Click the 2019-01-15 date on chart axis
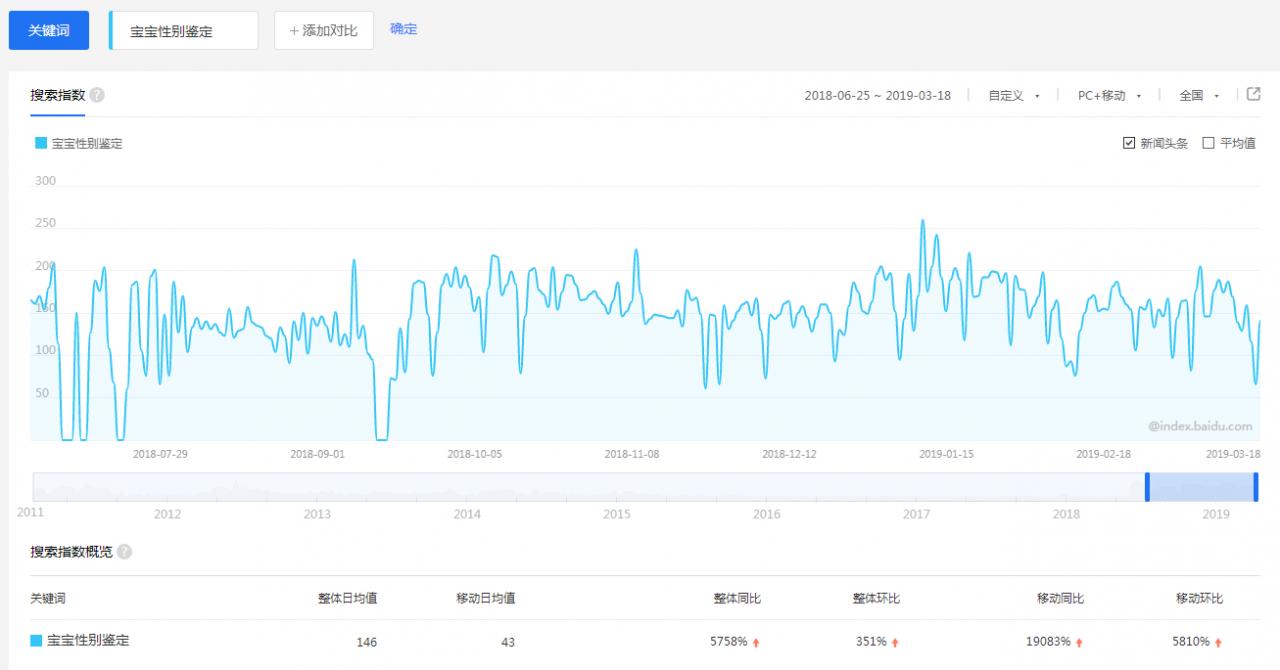This screenshot has height=670, width=1280. coord(946,453)
